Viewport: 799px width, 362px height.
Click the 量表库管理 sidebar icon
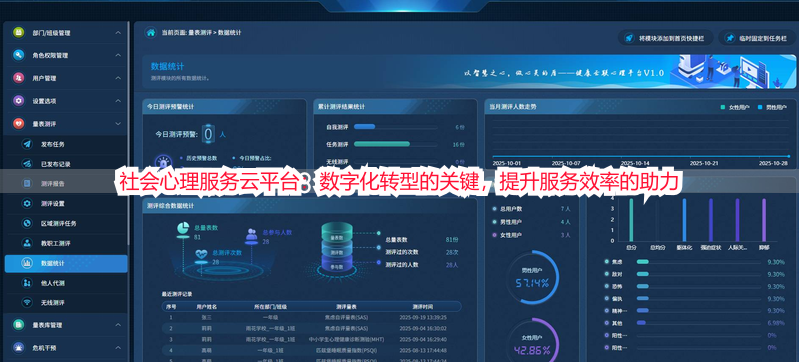click(18, 325)
